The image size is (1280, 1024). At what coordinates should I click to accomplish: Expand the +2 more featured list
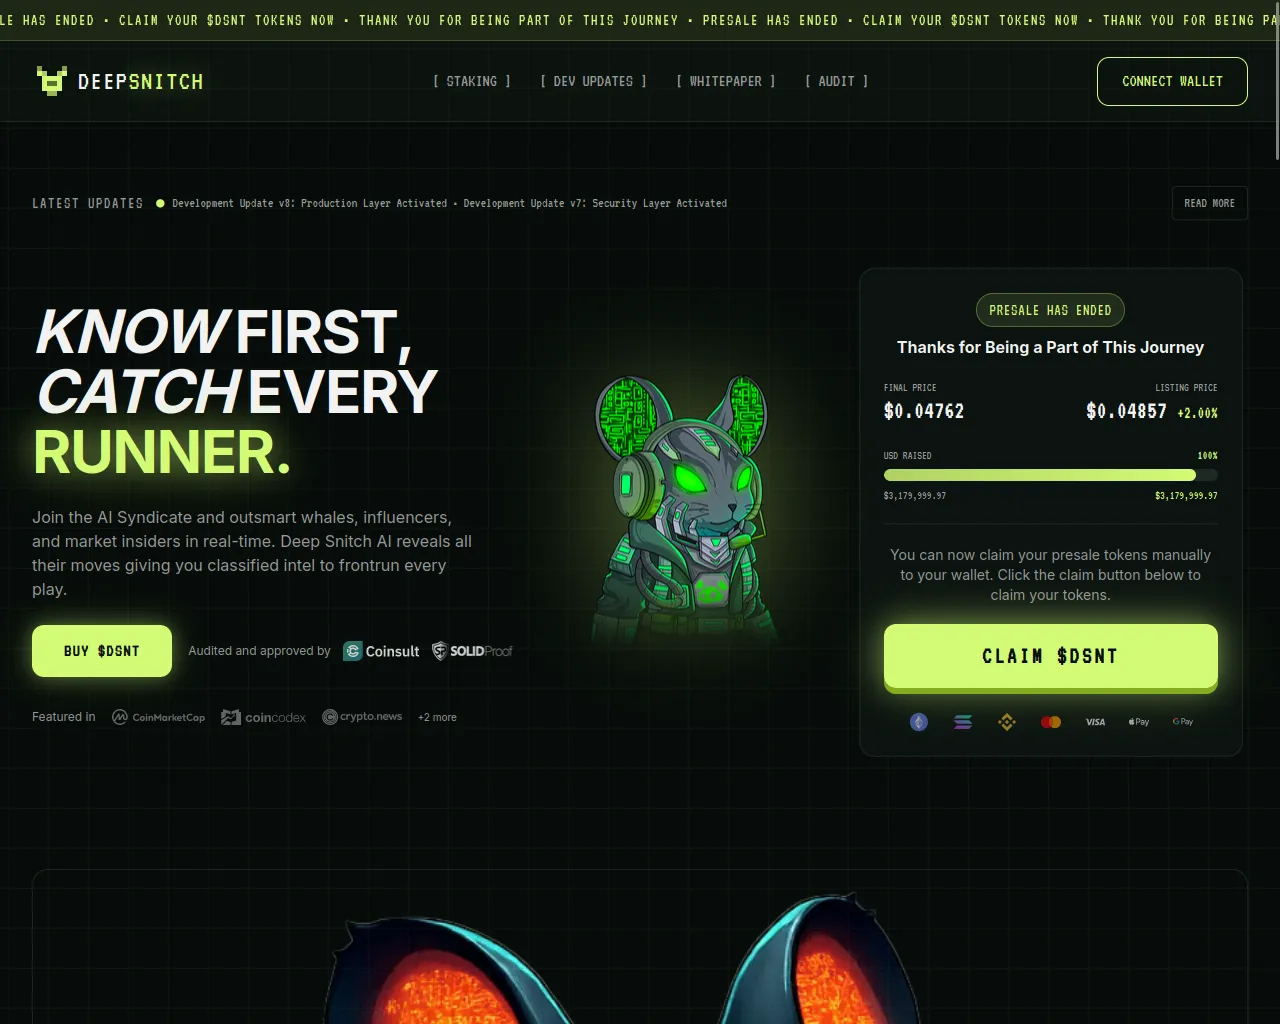pos(437,717)
